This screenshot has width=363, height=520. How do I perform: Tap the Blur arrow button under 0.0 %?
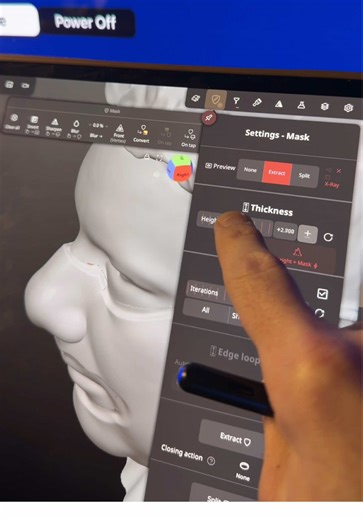click(96, 136)
